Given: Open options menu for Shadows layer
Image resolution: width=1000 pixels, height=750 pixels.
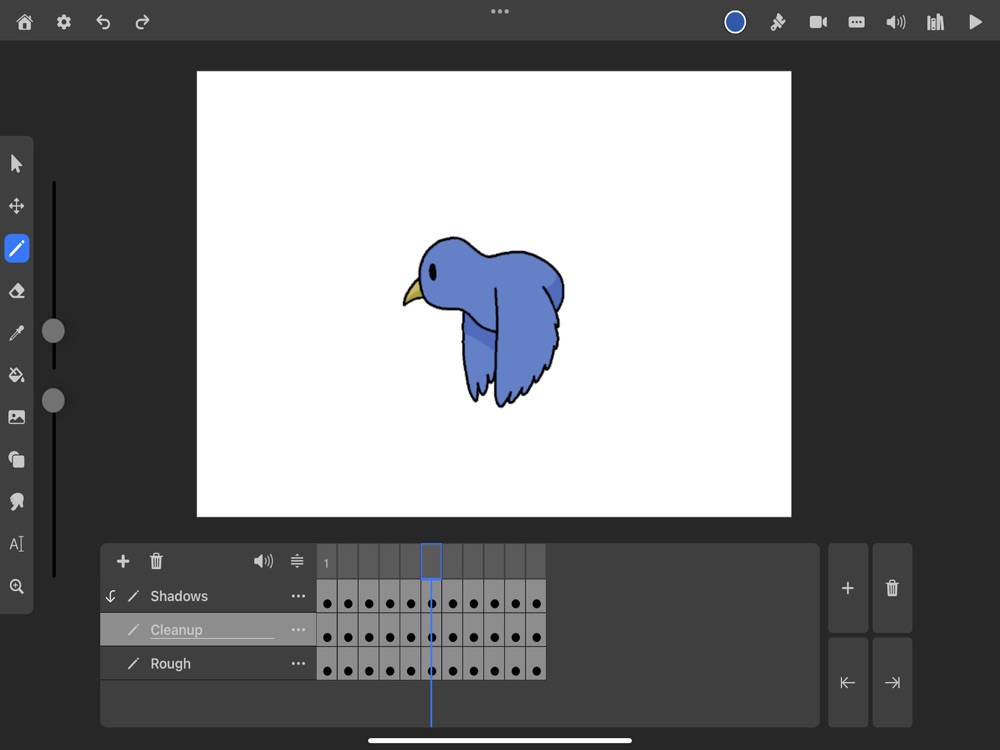Looking at the screenshot, I should point(298,596).
